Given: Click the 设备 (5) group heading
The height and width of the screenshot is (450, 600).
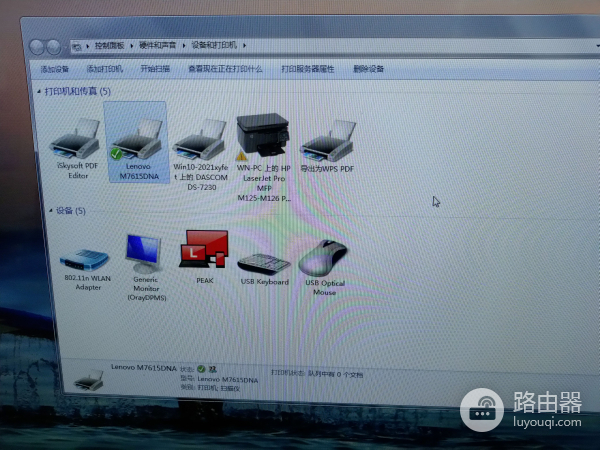Looking at the screenshot, I should point(71,211).
